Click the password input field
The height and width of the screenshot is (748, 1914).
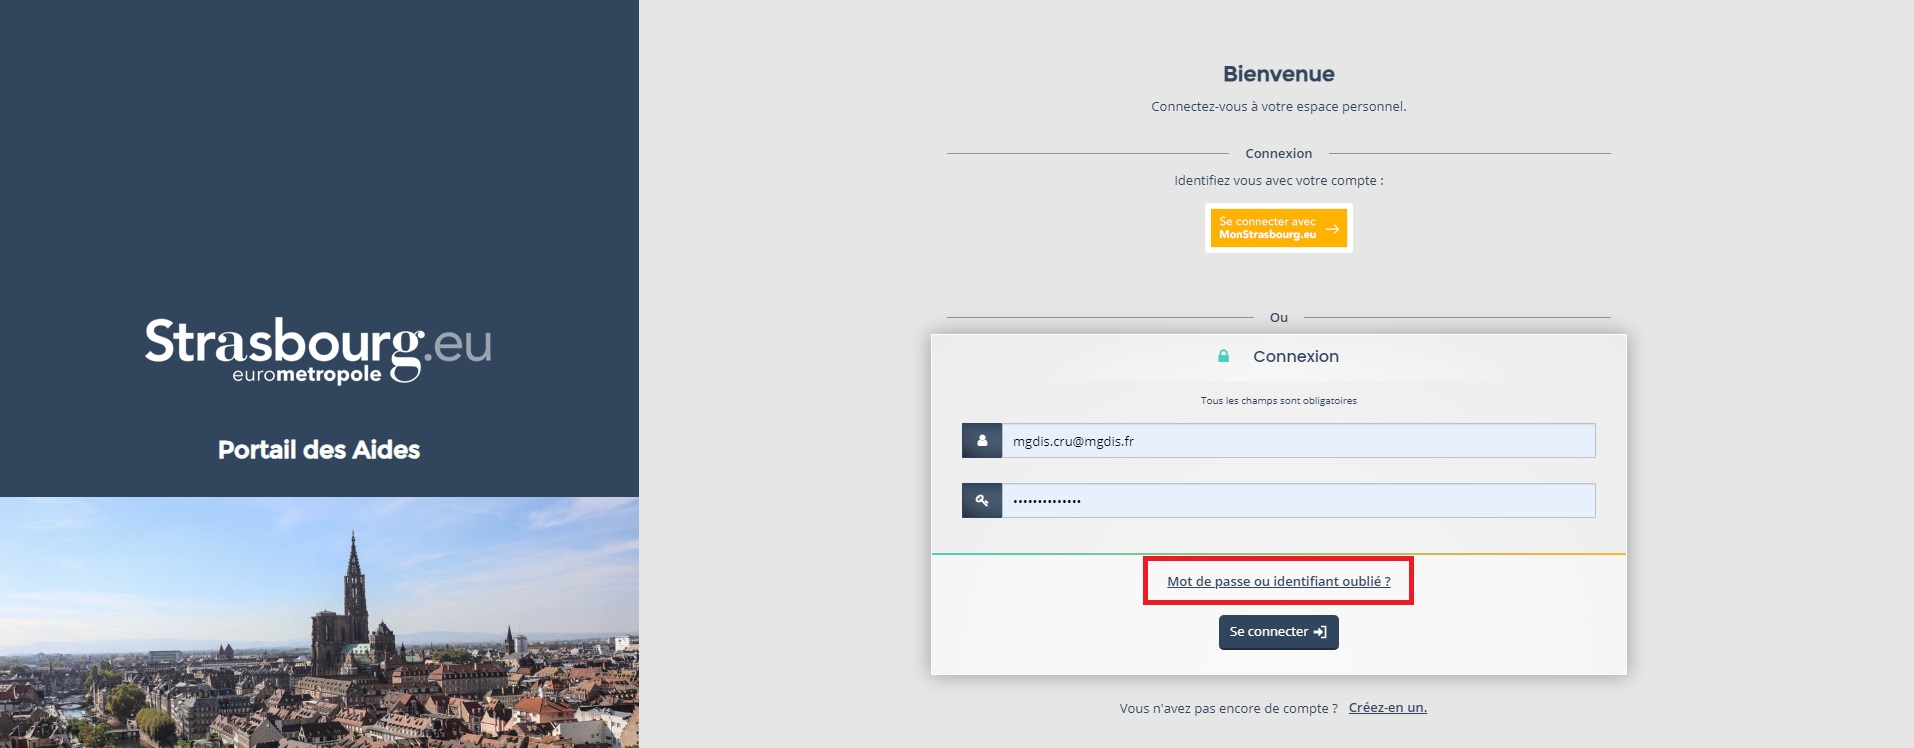tap(1298, 501)
